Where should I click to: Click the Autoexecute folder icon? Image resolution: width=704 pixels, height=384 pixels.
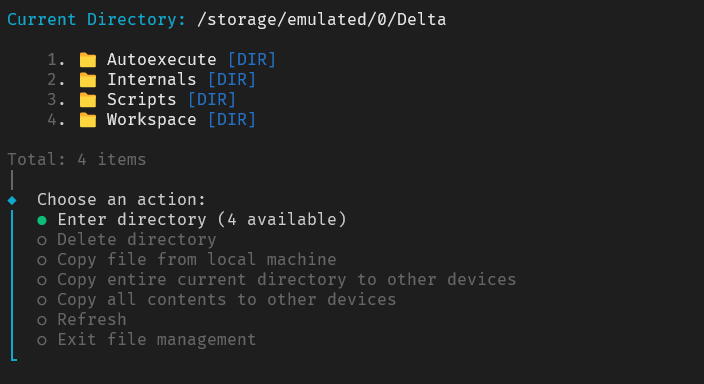pyautogui.click(x=88, y=60)
